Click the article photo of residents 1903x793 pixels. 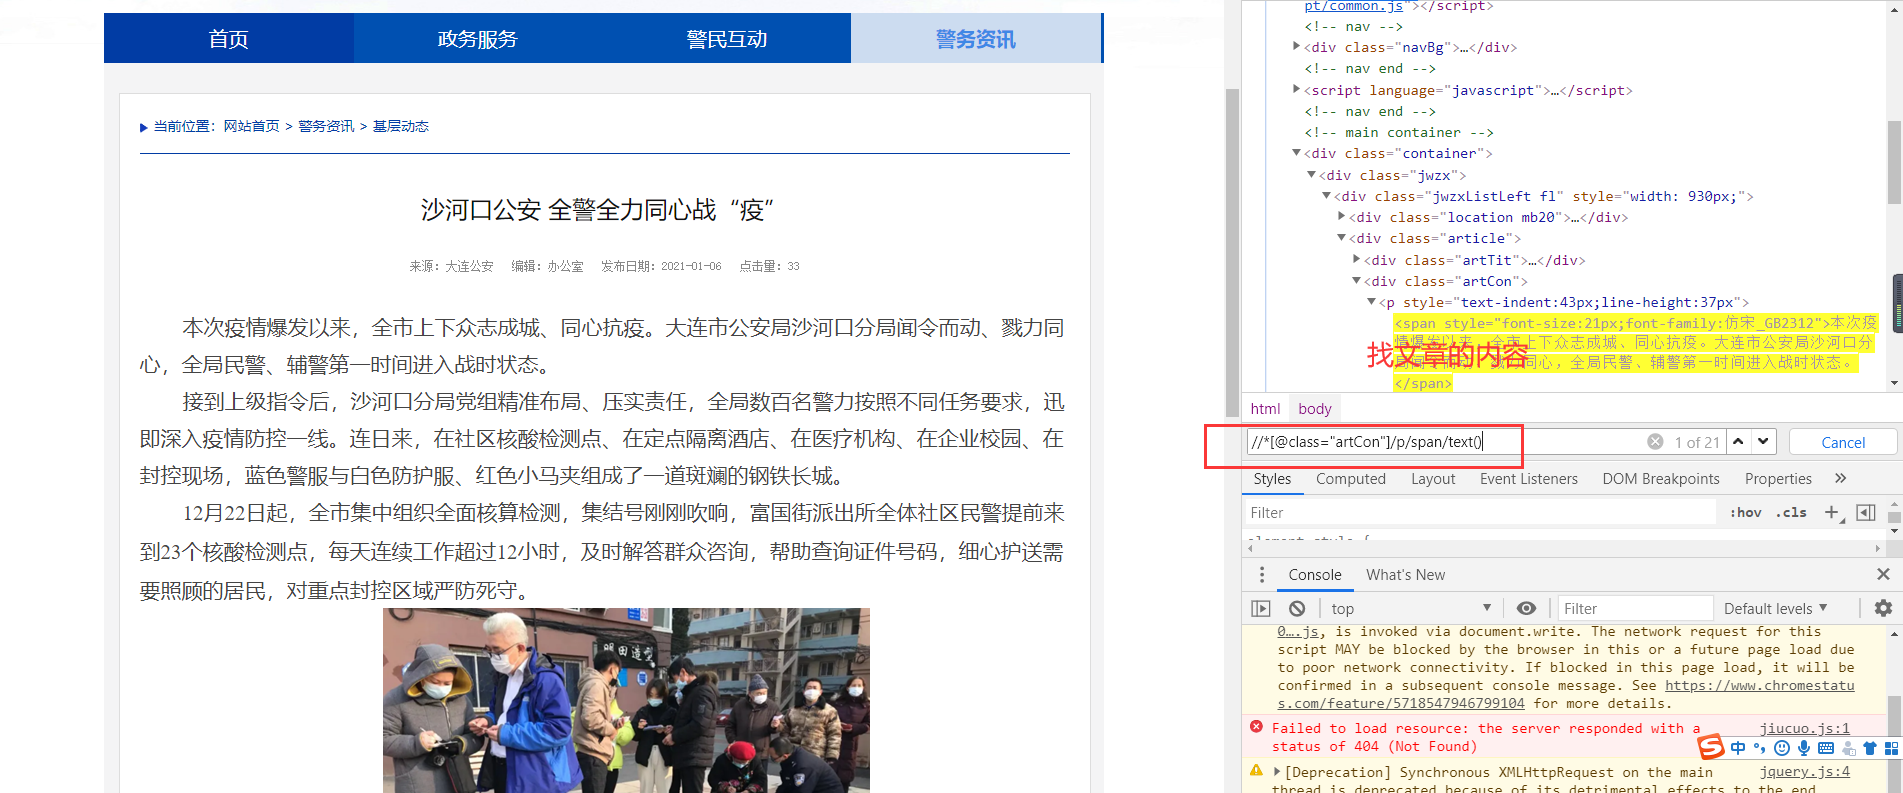point(626,700)
